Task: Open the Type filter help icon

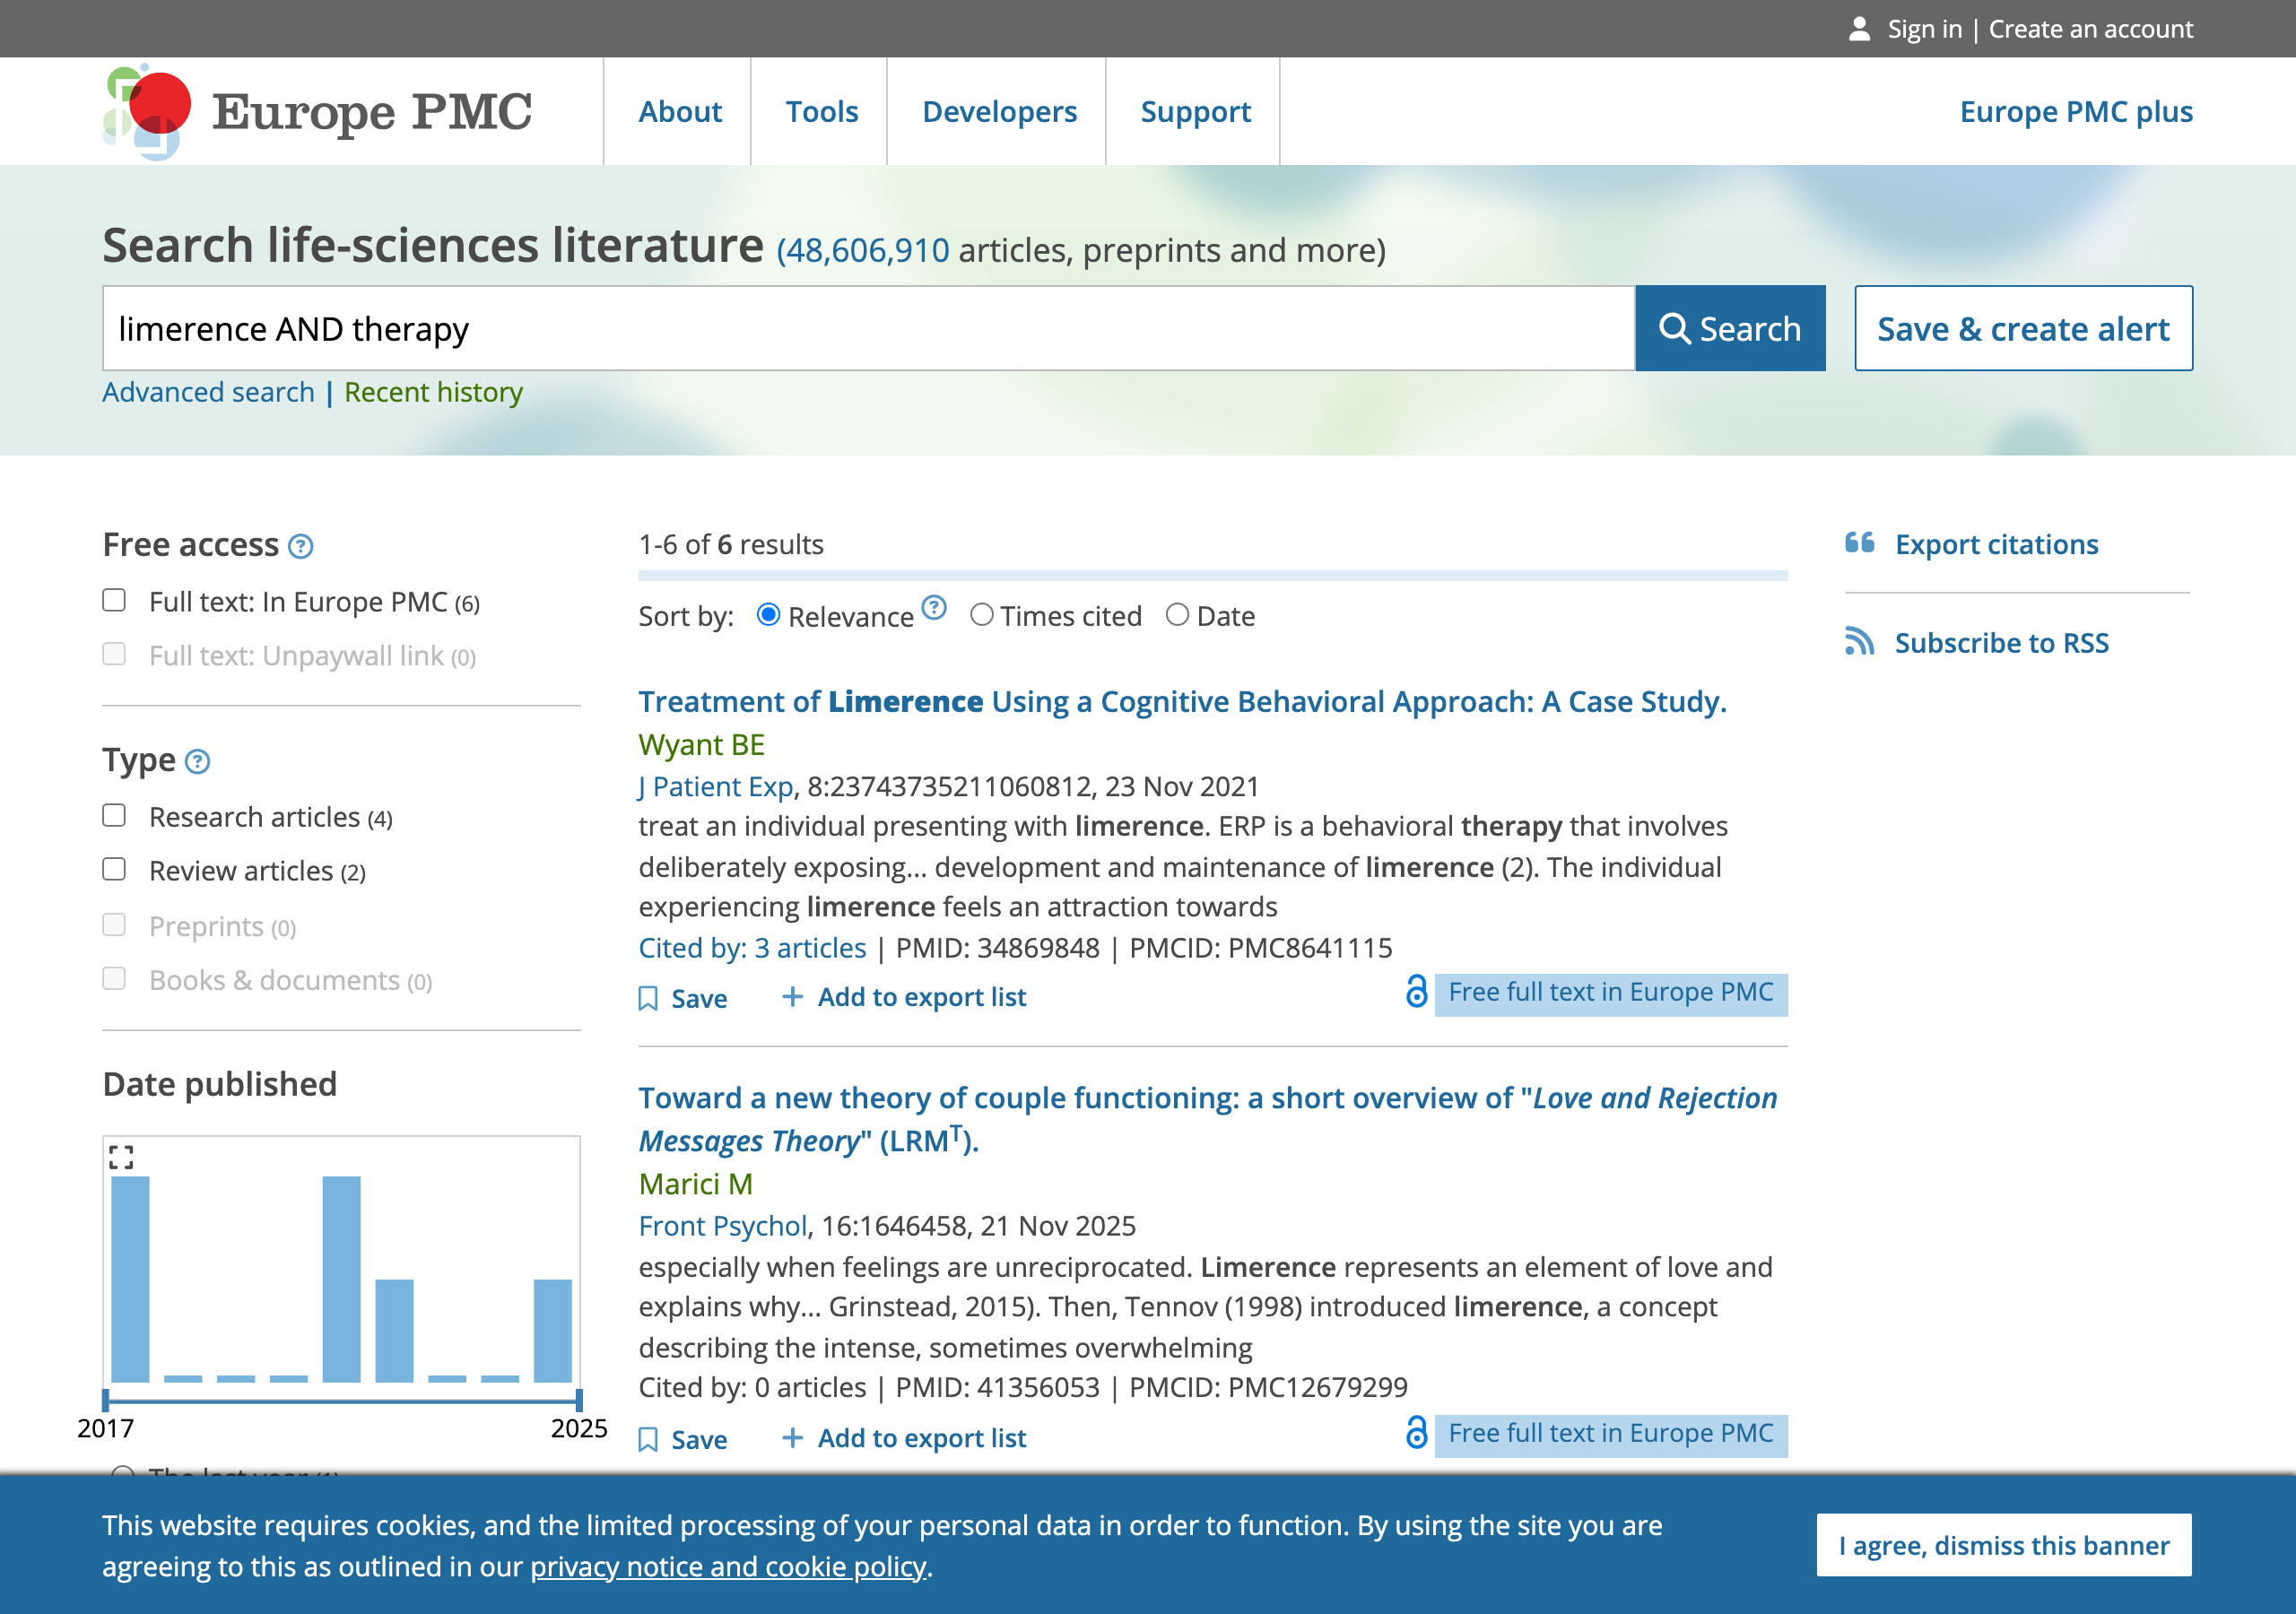Action: pos(198,762)
